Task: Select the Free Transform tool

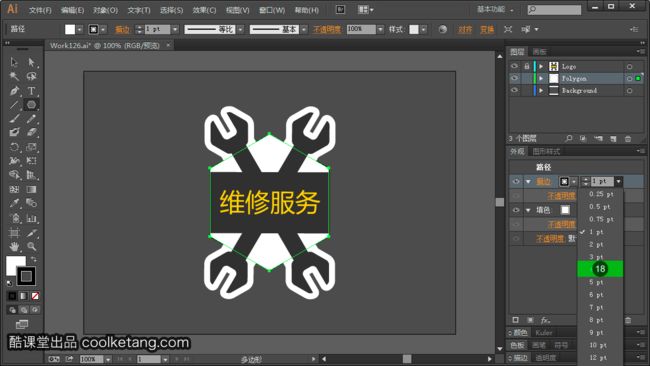Action: click(32, 161)
